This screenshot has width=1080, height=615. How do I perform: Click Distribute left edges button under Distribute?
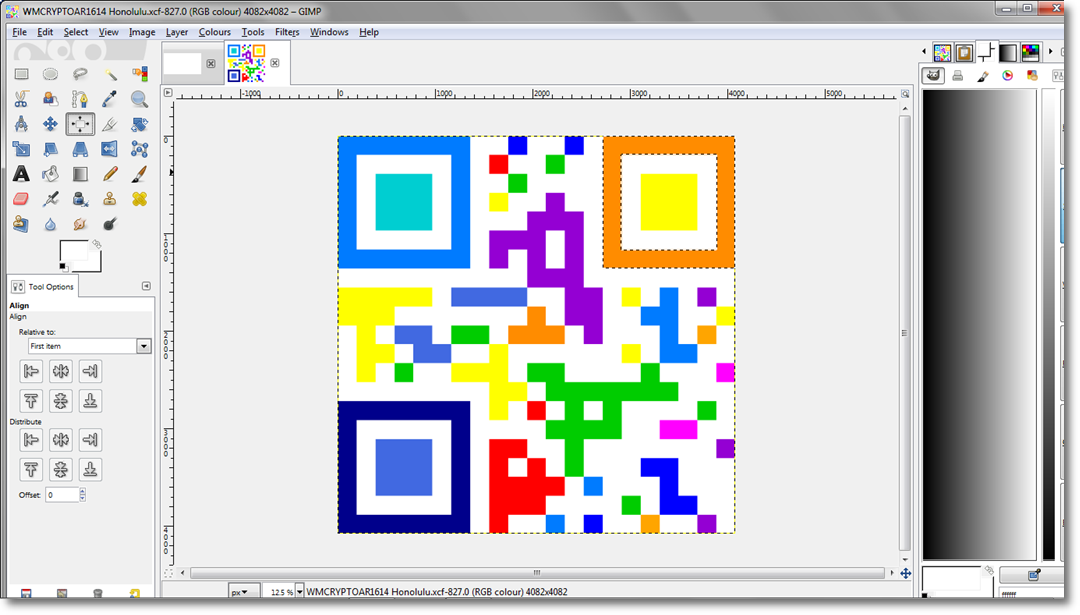[31, 440]
